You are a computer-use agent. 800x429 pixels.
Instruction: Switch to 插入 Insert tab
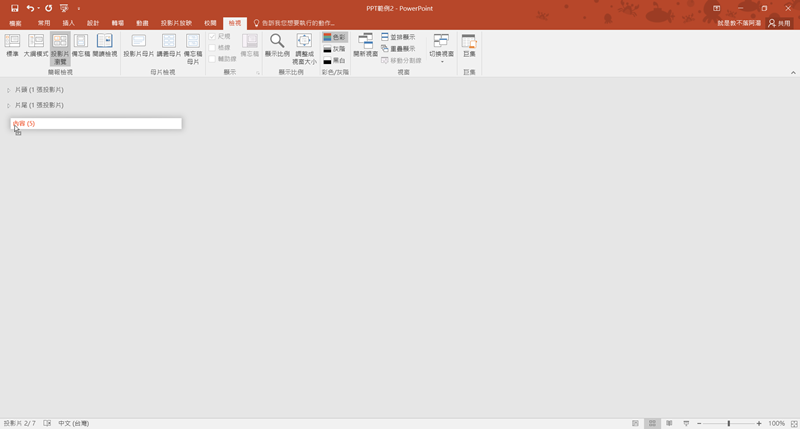point(68,23)
